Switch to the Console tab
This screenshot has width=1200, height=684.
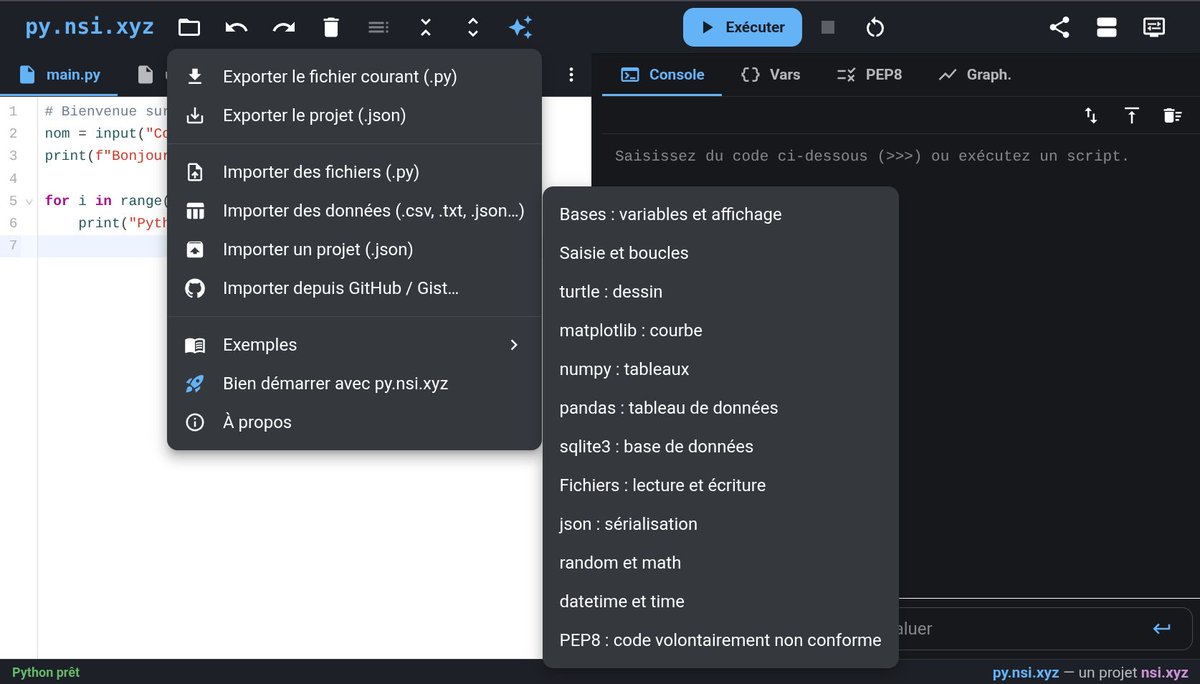(x=662, y=75)
